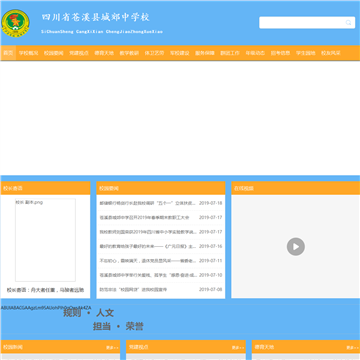Click the bottom 党建视点 panel title
Viewport: 360px width, 360px height.
click(139, 347)
